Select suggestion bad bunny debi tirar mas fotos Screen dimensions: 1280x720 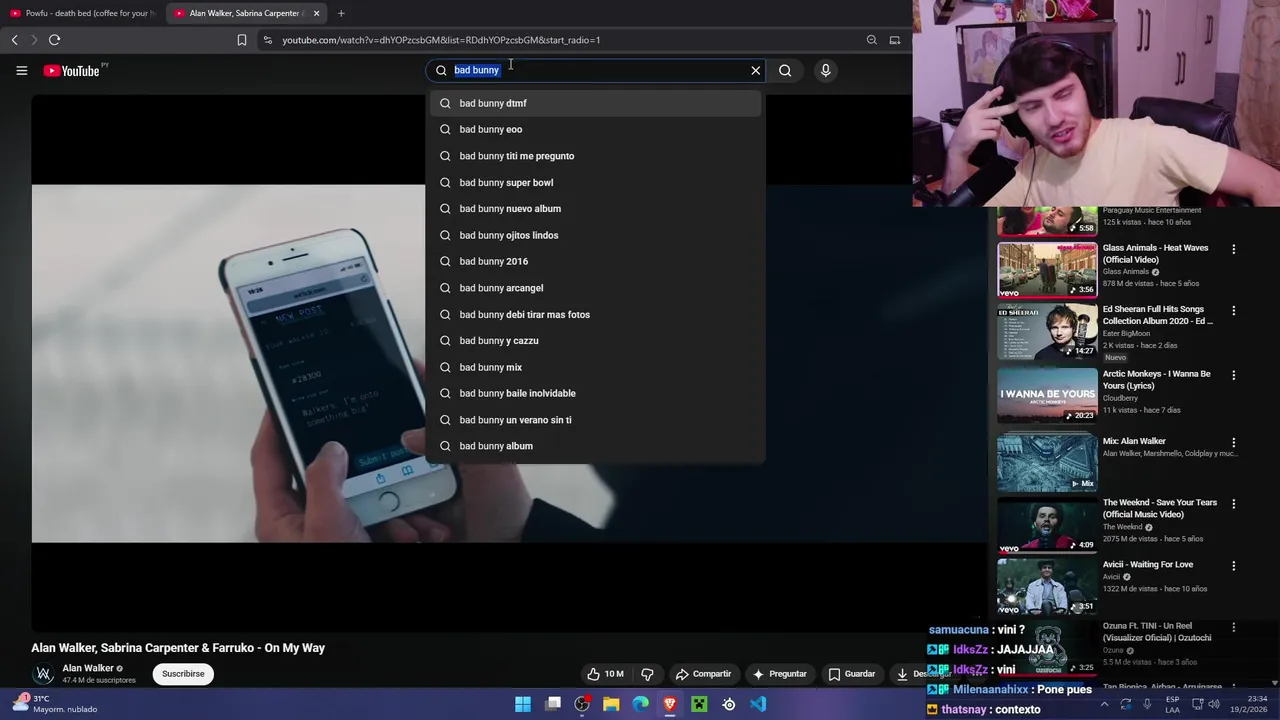[x=595, y=314]
